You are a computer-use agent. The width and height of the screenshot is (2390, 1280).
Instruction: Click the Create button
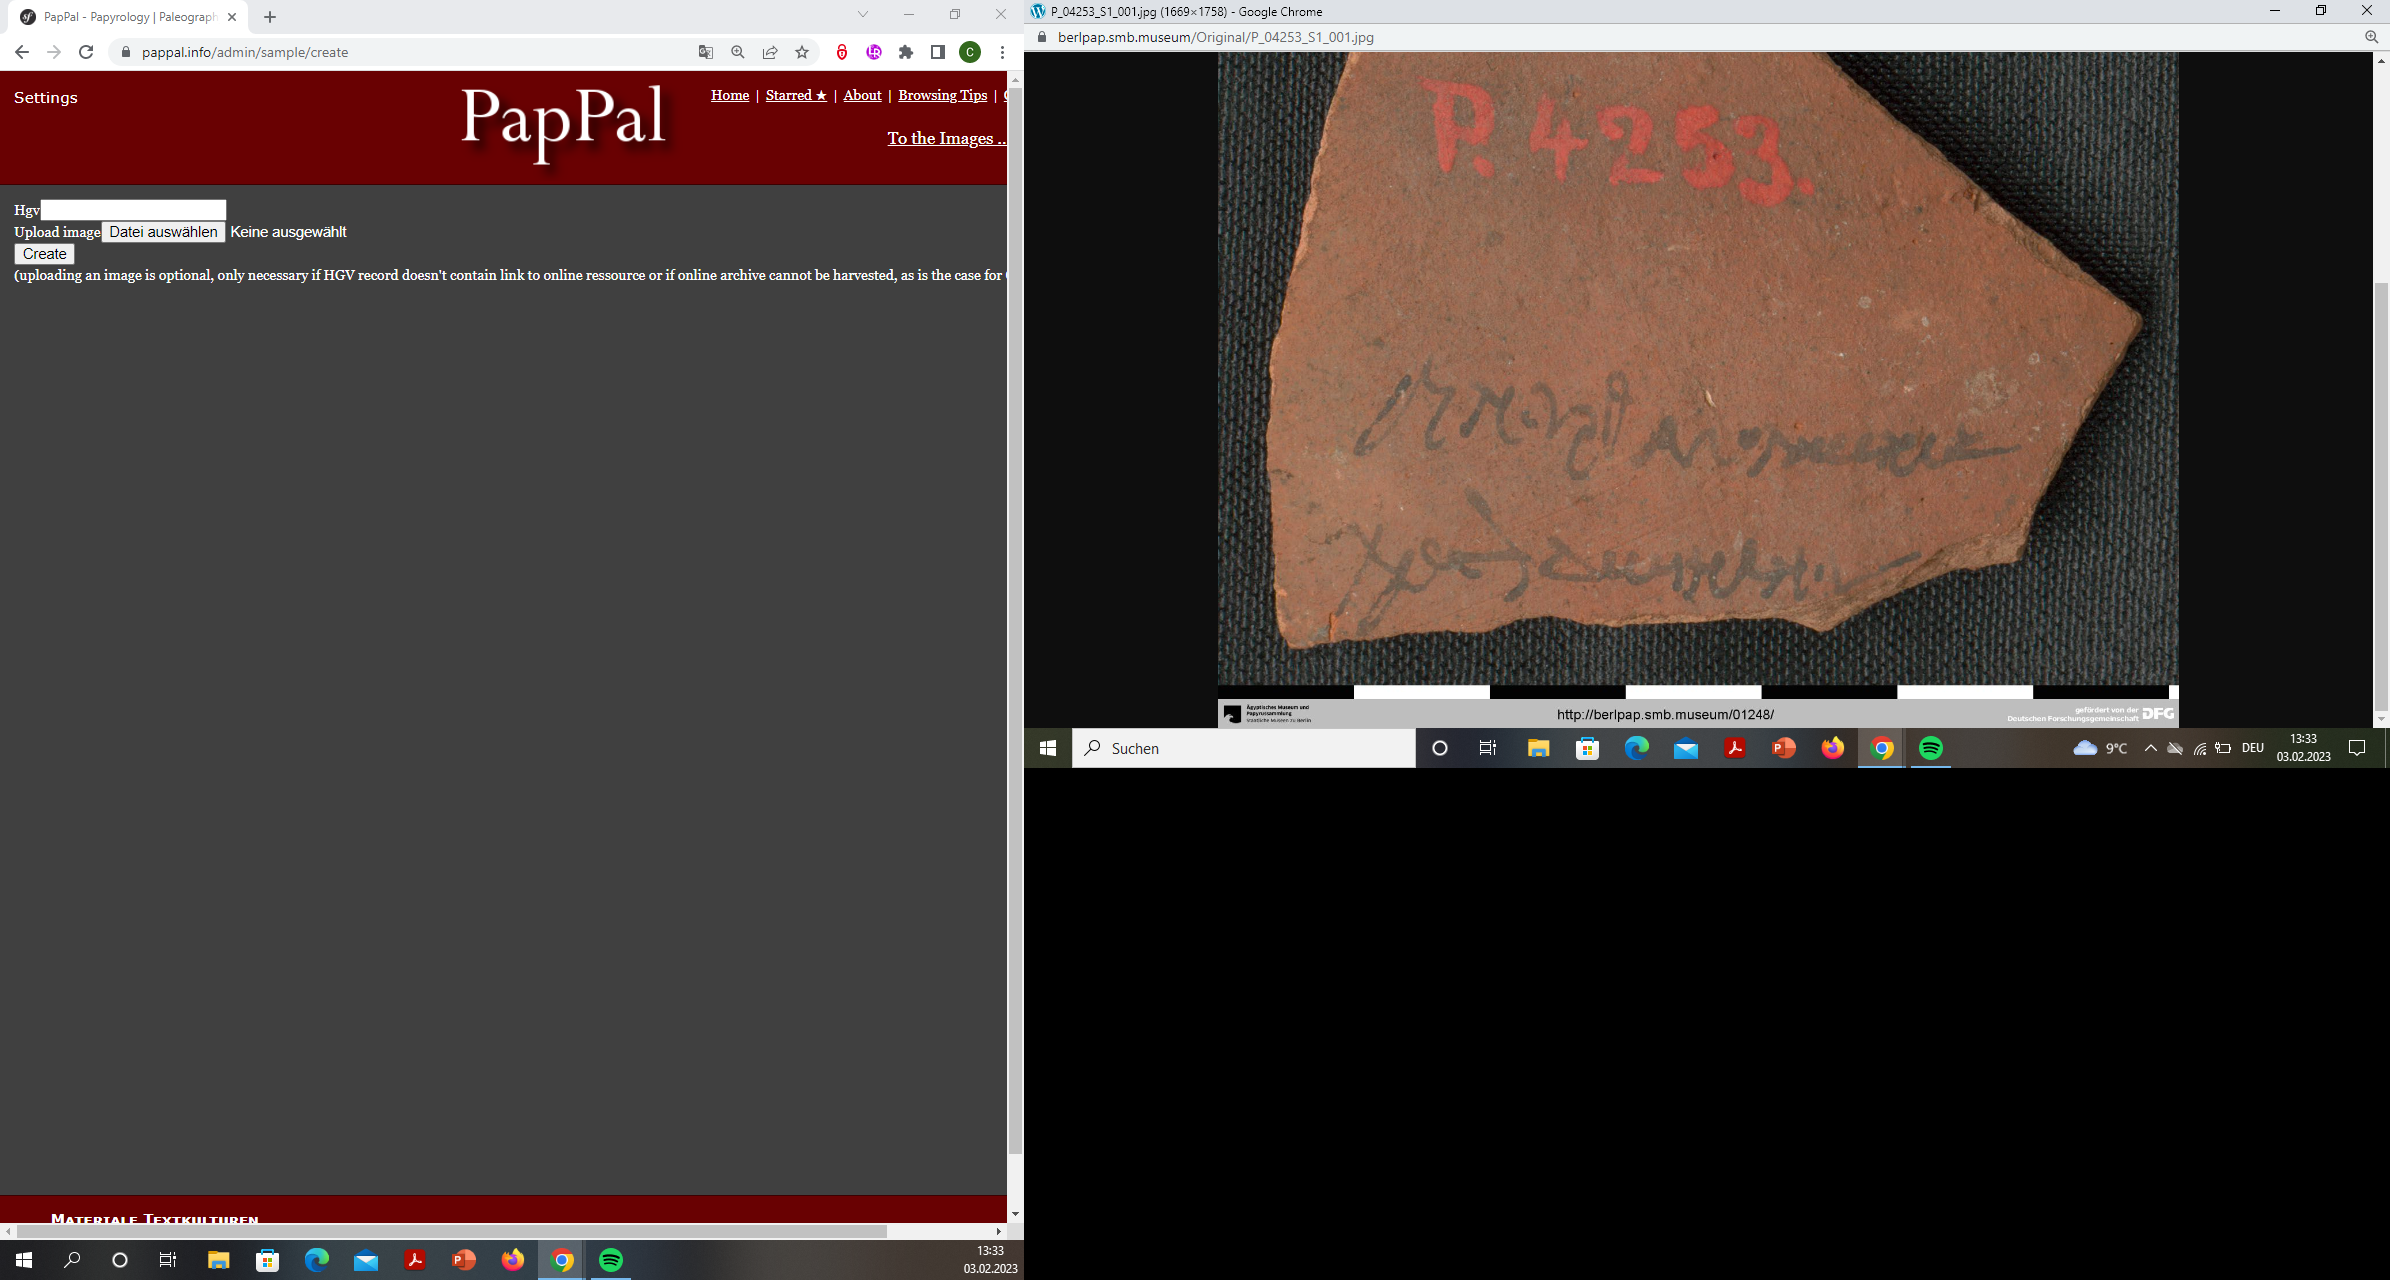point(44,254)
